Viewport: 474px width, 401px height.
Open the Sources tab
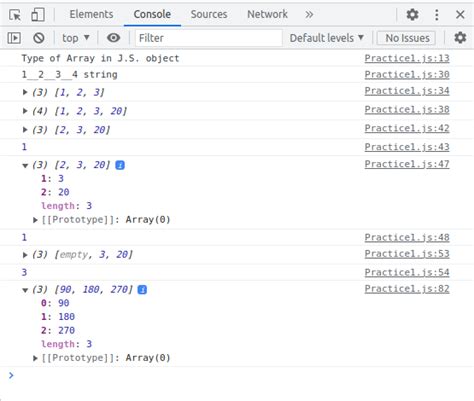point(209,14)
